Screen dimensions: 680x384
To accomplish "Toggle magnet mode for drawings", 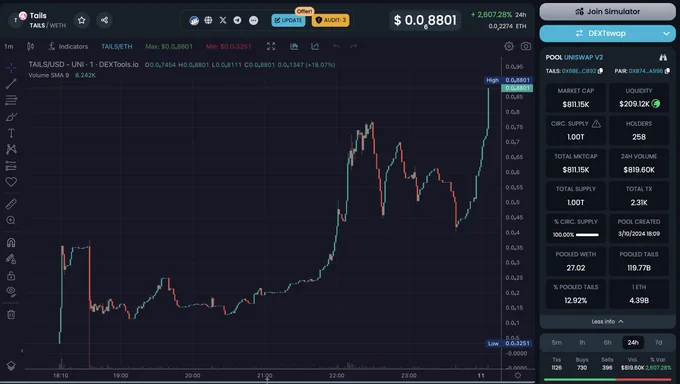I will pyautogui.click(x=11, y=243).
